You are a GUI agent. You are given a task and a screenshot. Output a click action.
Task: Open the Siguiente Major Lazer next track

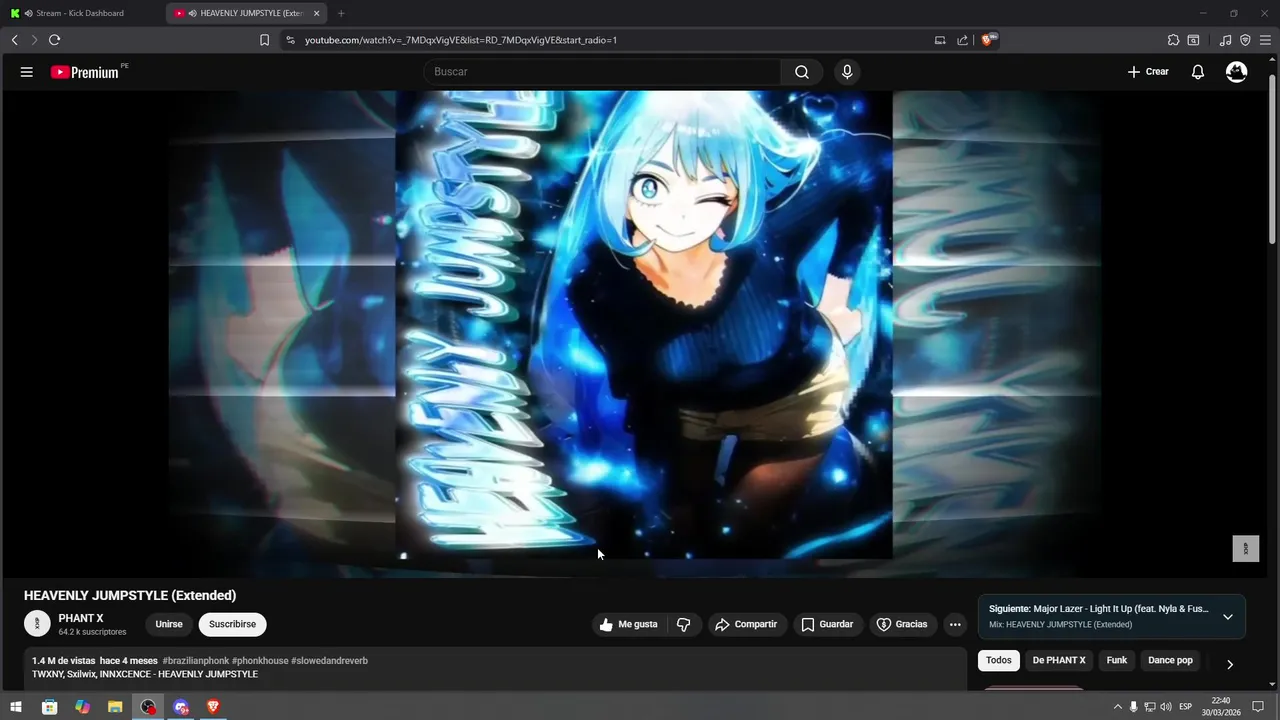(x=1099, y=608)
